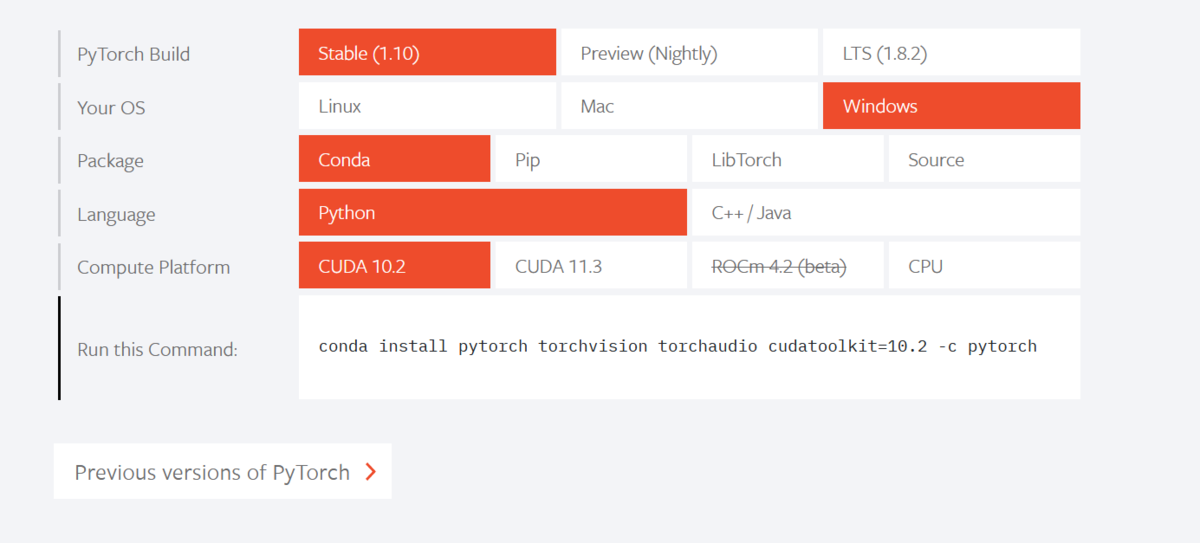Screen dimensions: 1200x543
Task: Choose CUDA 11.3 compute platform
Action: click(591, 265)
